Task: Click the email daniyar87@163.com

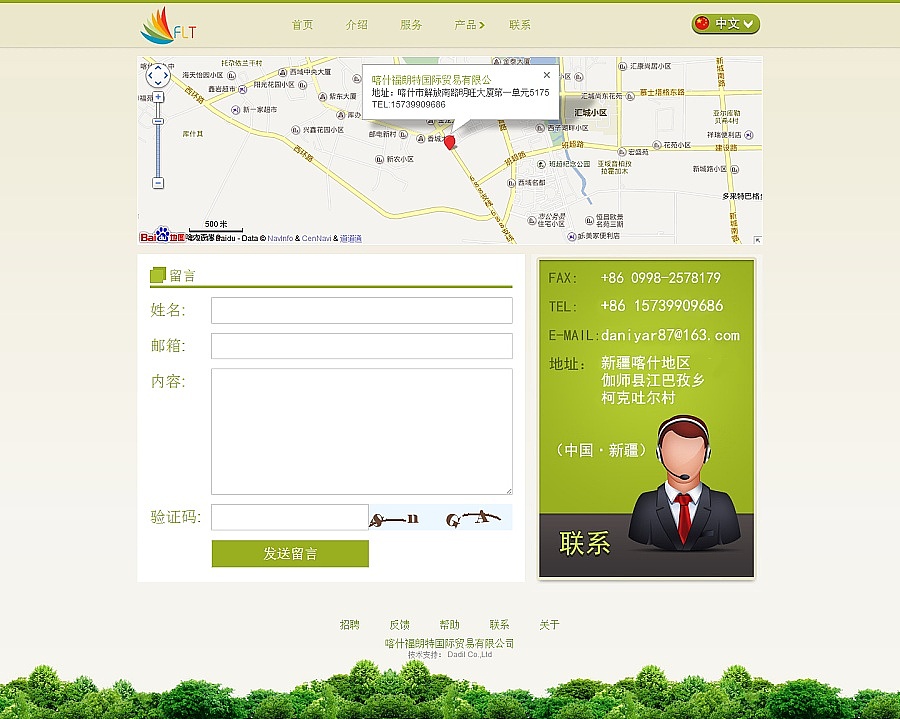Action: tap(670, 335)
